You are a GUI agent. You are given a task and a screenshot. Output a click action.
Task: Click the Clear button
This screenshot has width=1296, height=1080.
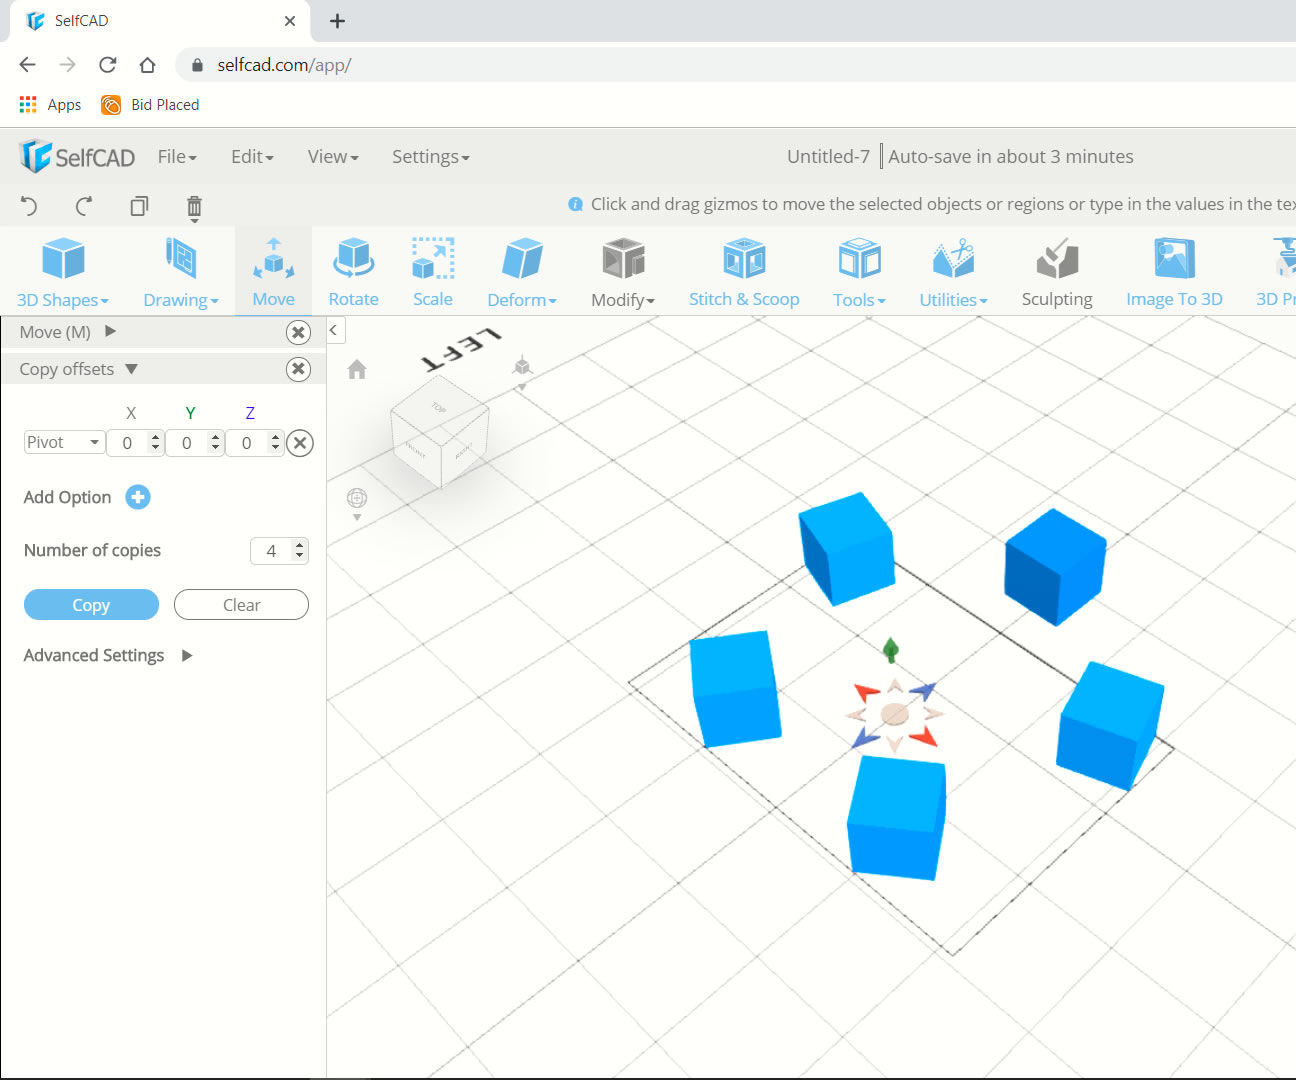coord(241,605)
